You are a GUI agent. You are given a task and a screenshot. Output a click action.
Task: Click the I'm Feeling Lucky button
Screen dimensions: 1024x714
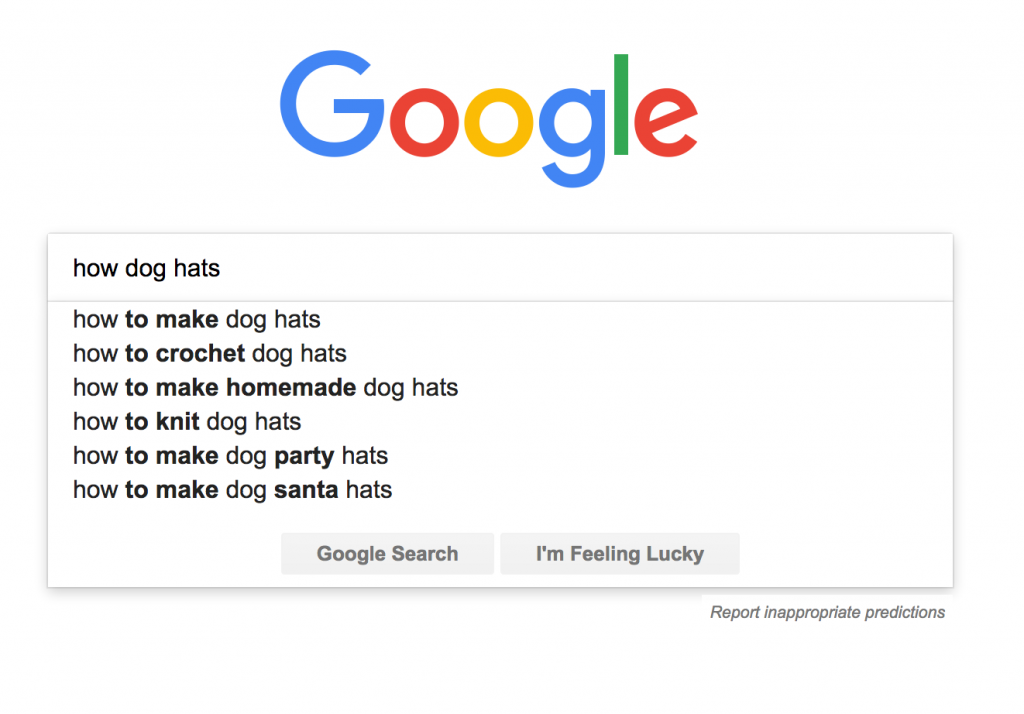(620, 553)
